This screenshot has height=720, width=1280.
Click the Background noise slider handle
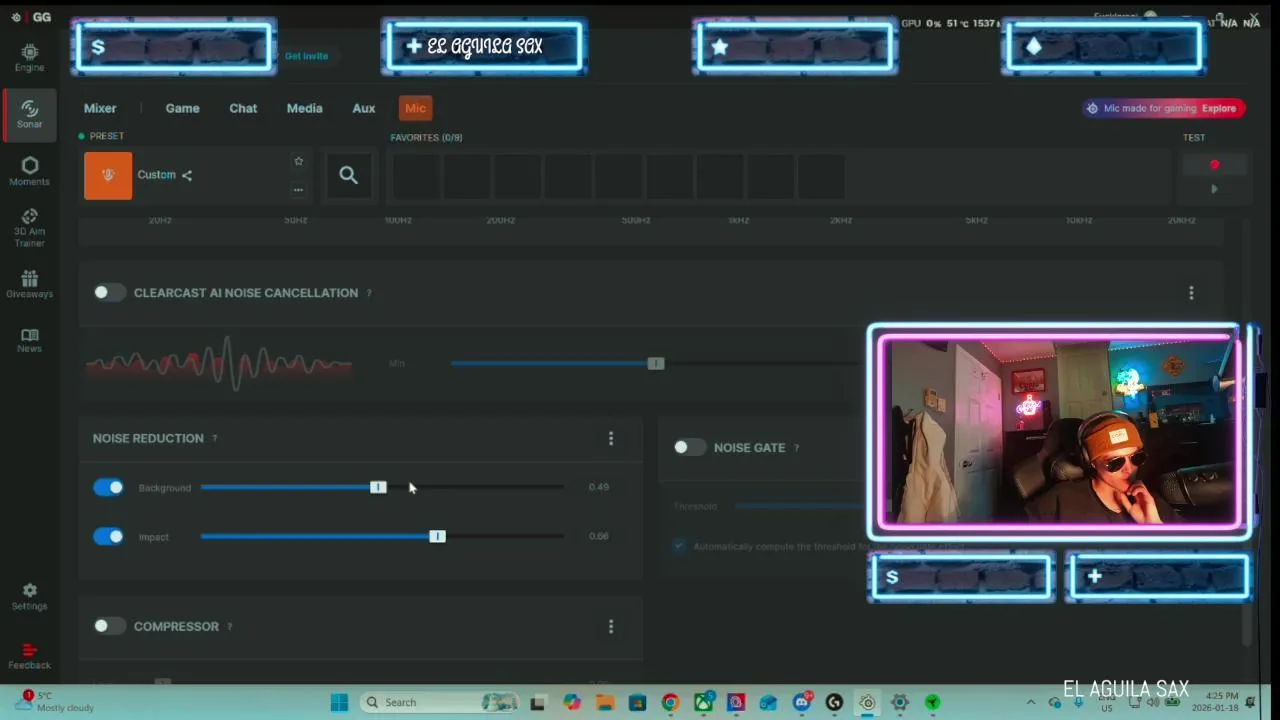click(378, 487)
